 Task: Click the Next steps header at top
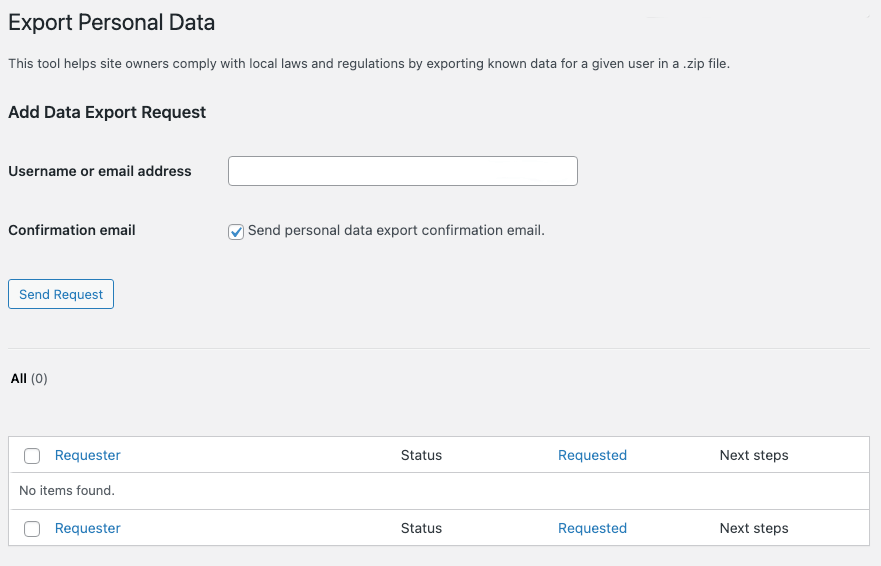754,455
